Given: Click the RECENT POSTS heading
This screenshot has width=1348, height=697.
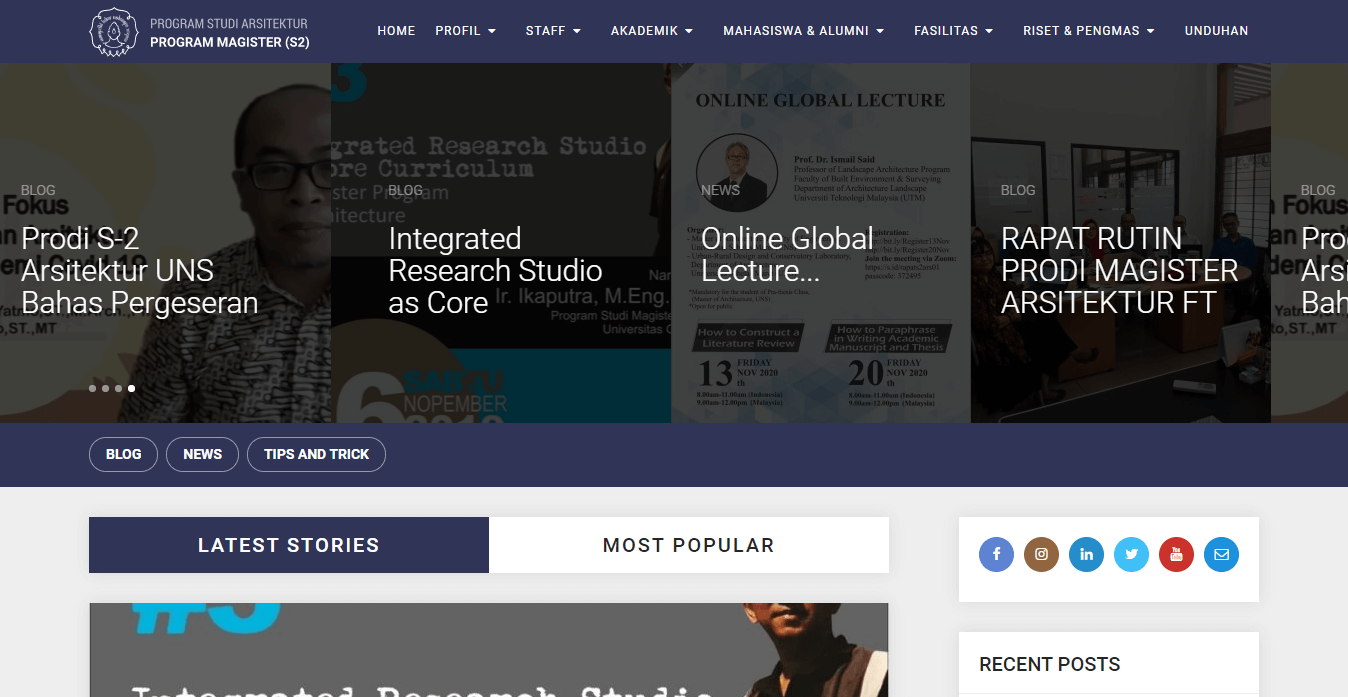Looking at the screenshot, I should tap(1049, 664).
